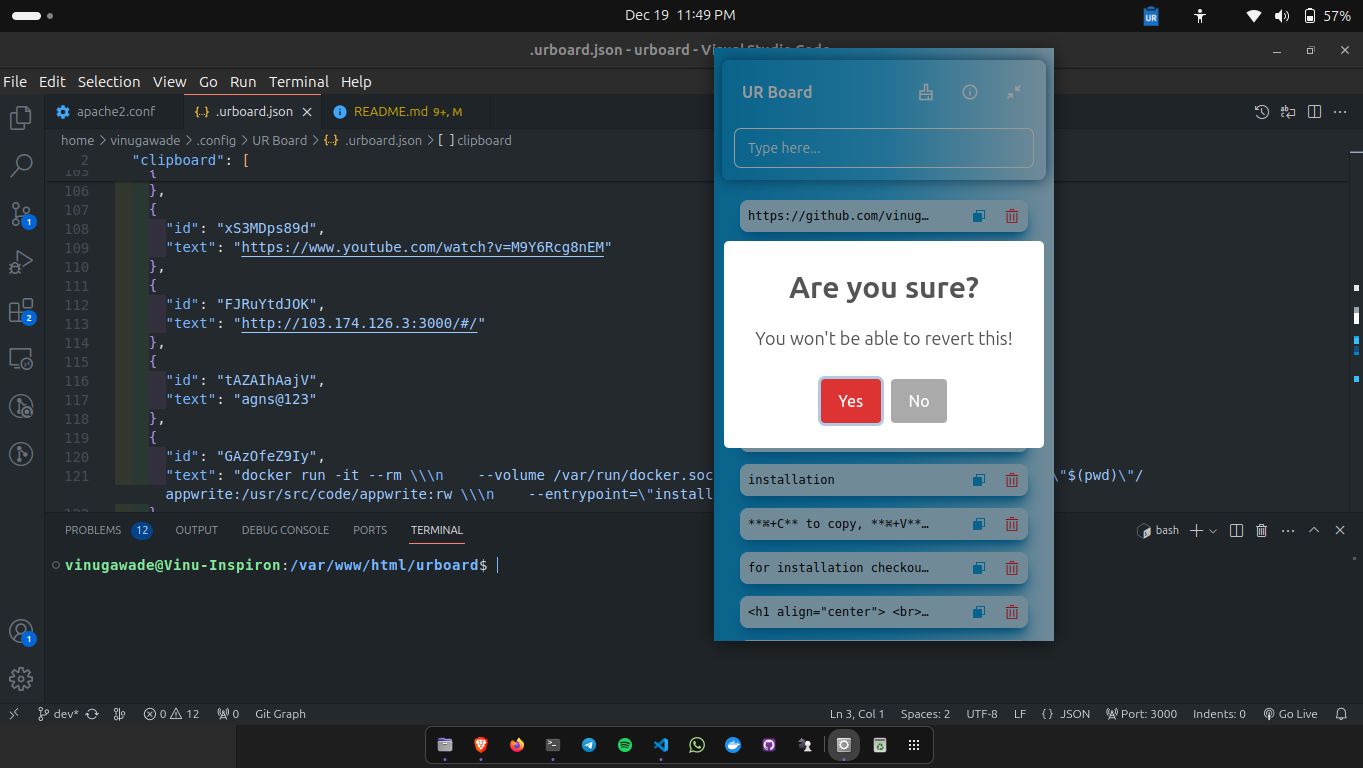Copy the github.com clipboard entry
Viewport: 1363px width, 768px height.
(978, 215)
